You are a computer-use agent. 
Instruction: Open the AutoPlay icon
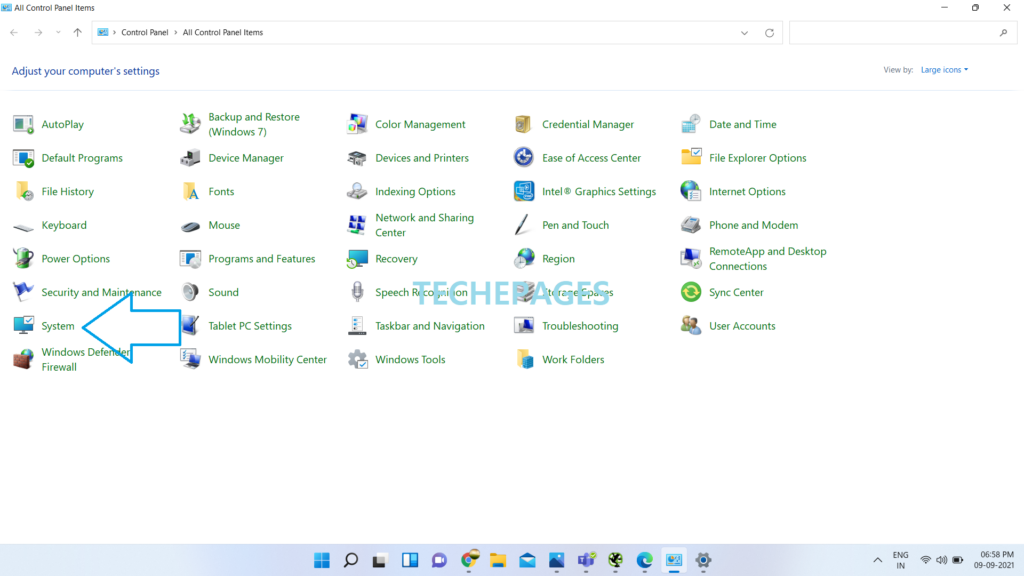pos(24,124)
